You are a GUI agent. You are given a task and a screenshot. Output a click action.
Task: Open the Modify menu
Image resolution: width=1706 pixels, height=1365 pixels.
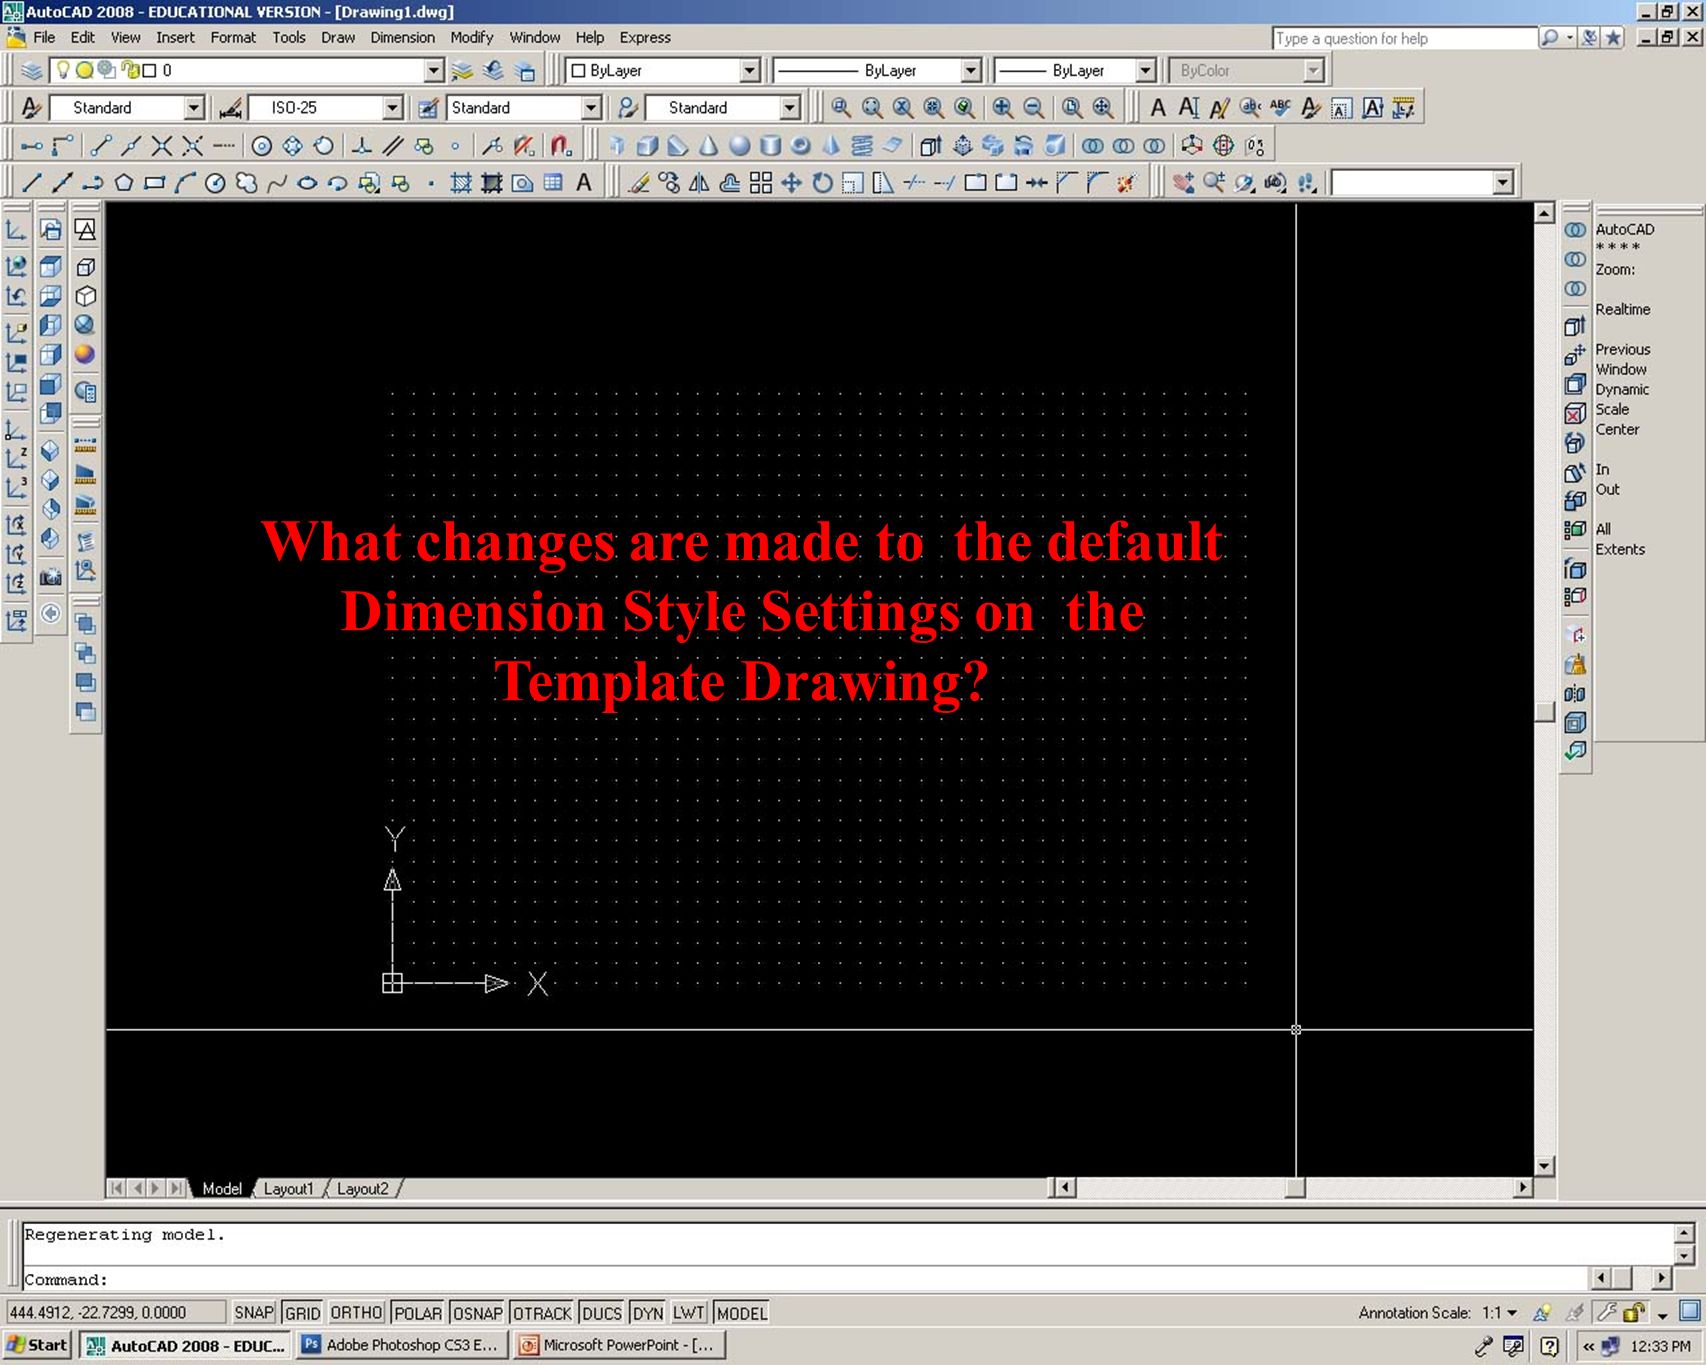(x=471, y=38)
